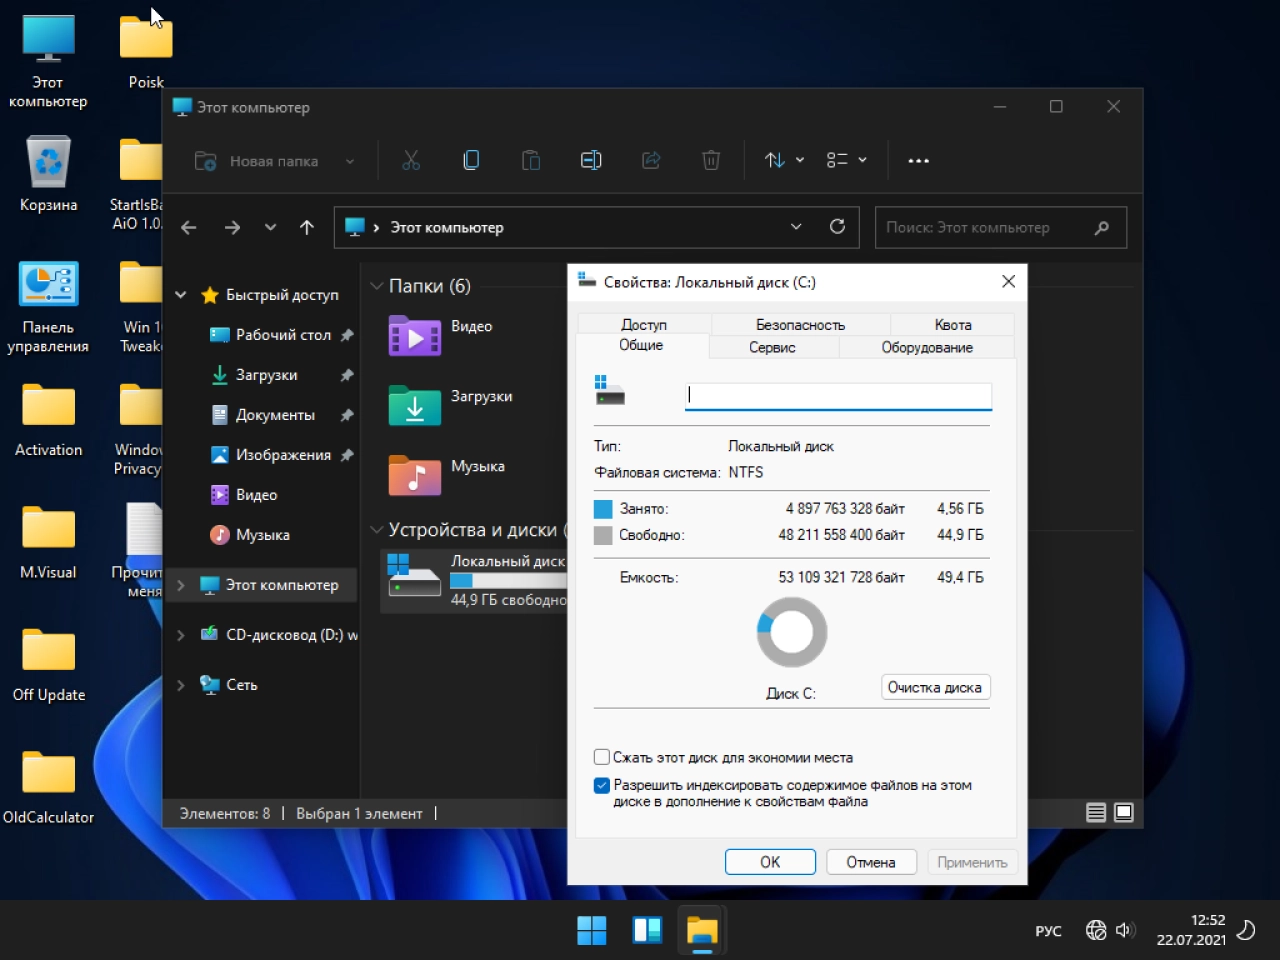Click the Очистка диска button
Screen dimensions: 1280x960
(x=935, y=687)
